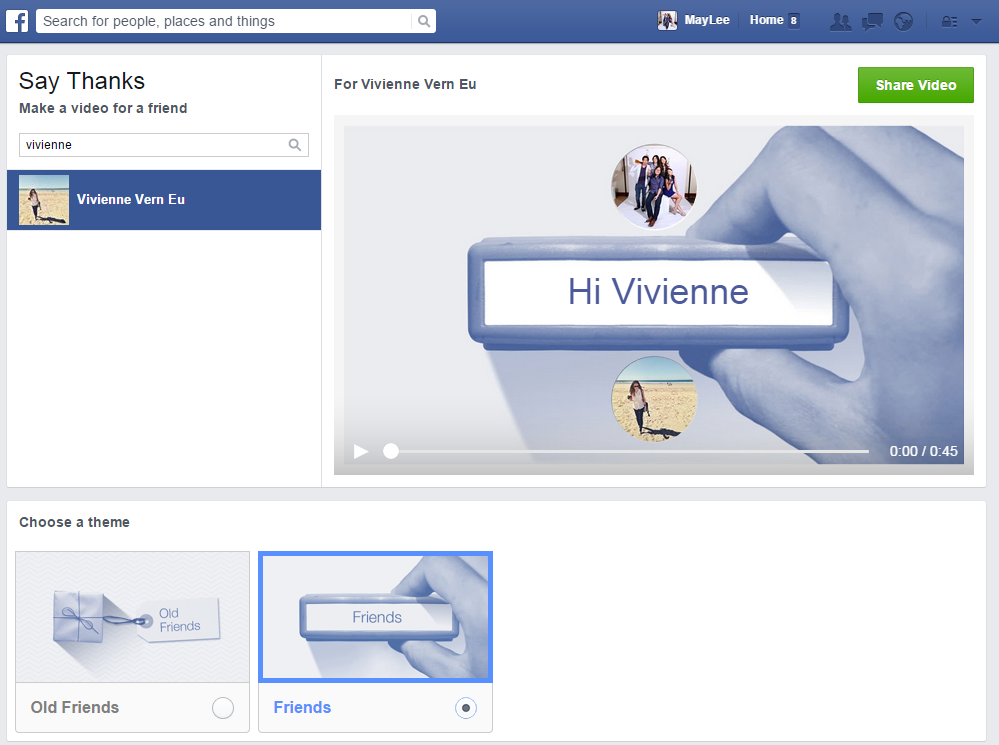
Task: Select Vivienne Vern Eu from the friend list
Action: click(x=164, y=200)
